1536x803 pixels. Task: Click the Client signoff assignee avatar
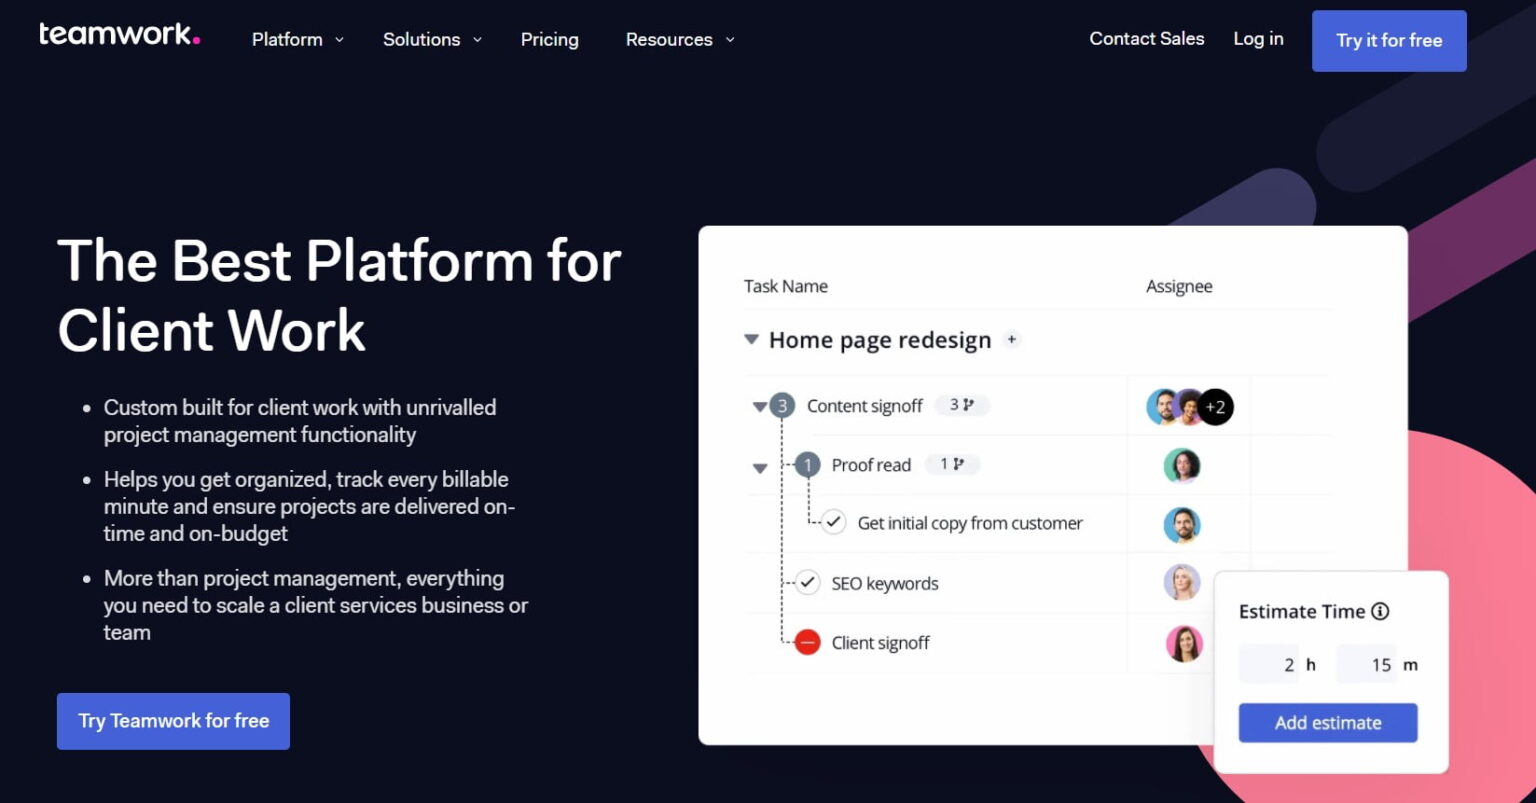click(x=1184, y=643)
